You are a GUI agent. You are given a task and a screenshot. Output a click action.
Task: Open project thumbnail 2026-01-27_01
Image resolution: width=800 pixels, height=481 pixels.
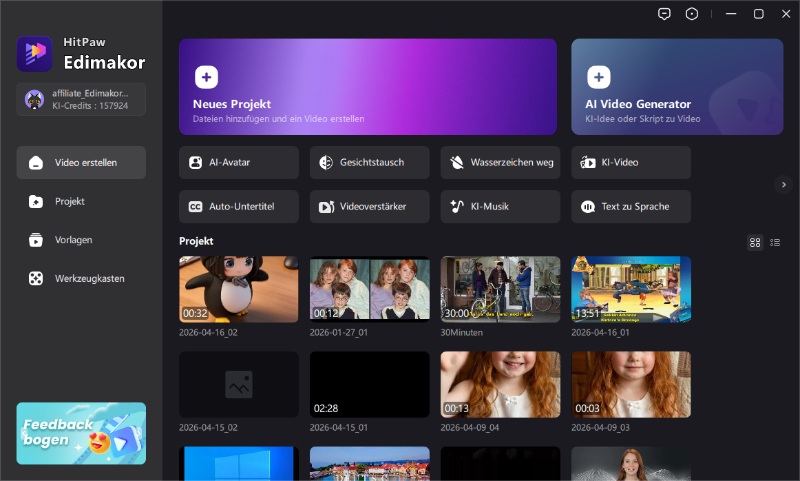pyautogui.click(x=369, y=289)
